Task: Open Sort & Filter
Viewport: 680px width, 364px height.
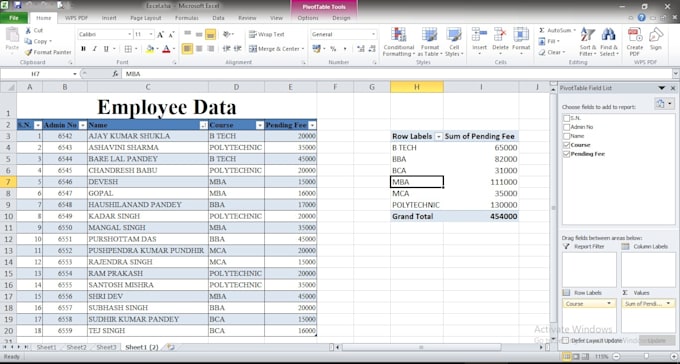Action: point(588,42)
